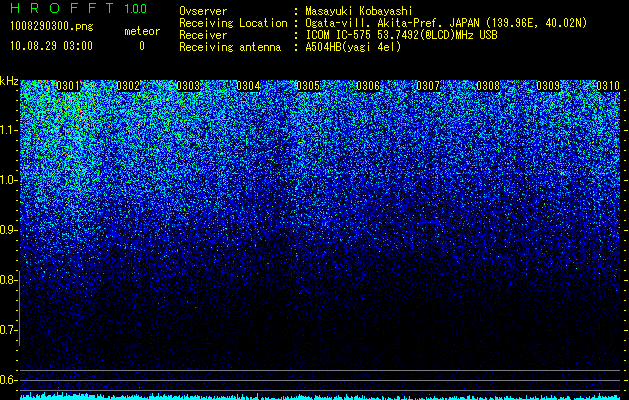The image size is (629, 400).
Task: Click the ICOM IC-575 receiver details
Action: 401,35
